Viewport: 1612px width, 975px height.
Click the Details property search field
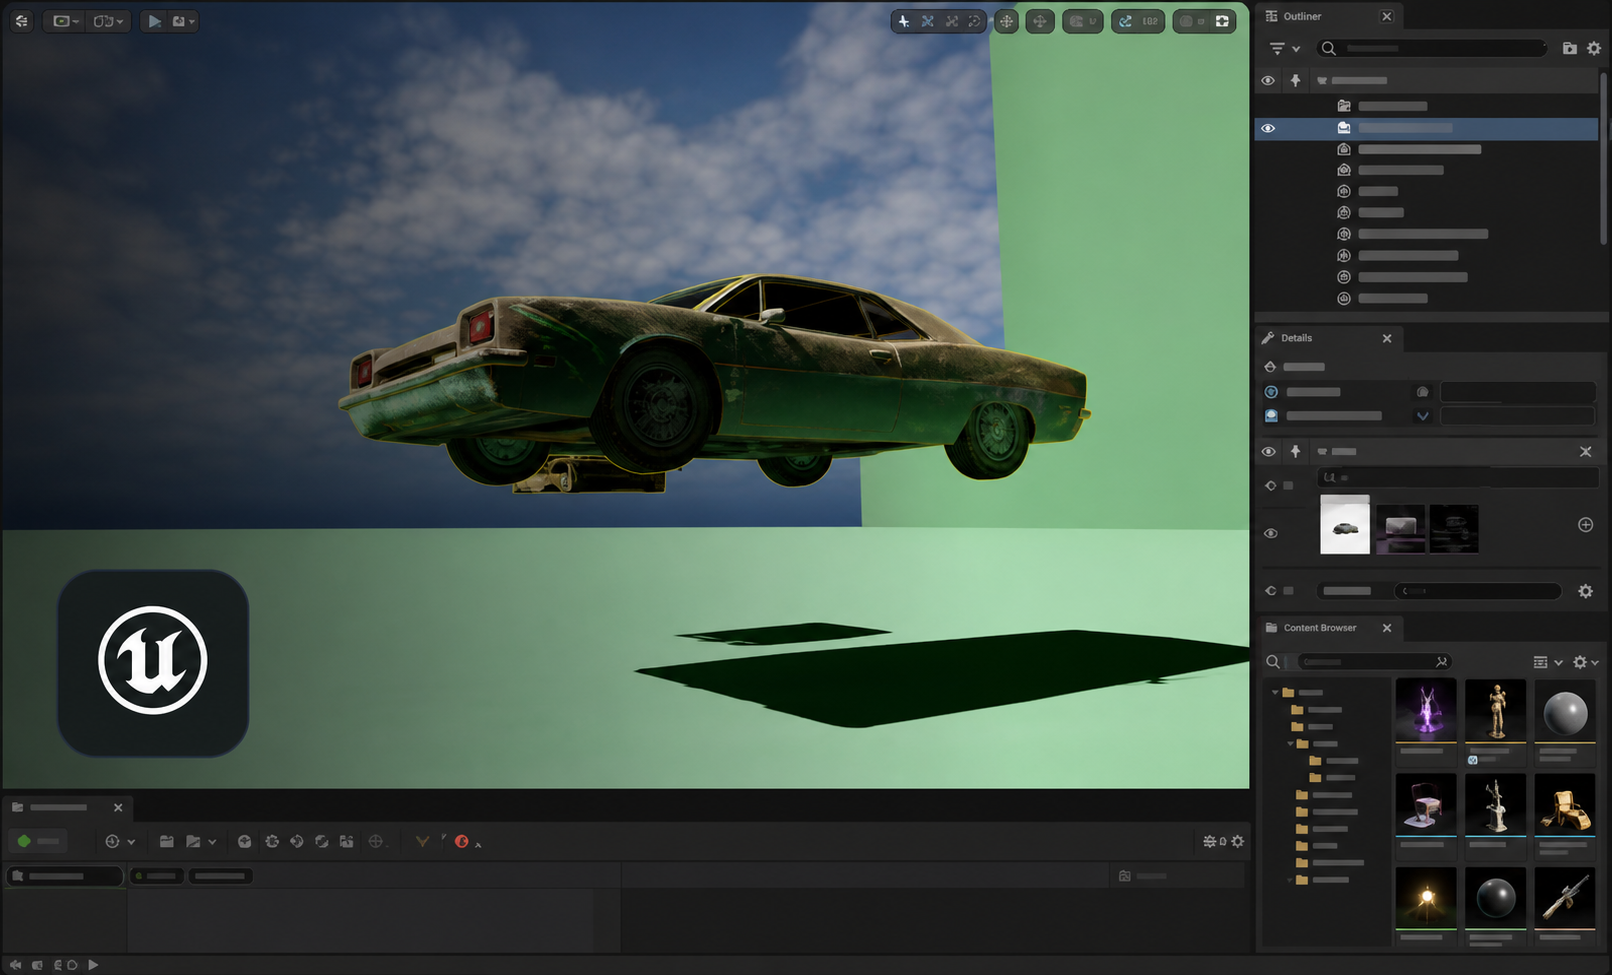click(1457, 478)
